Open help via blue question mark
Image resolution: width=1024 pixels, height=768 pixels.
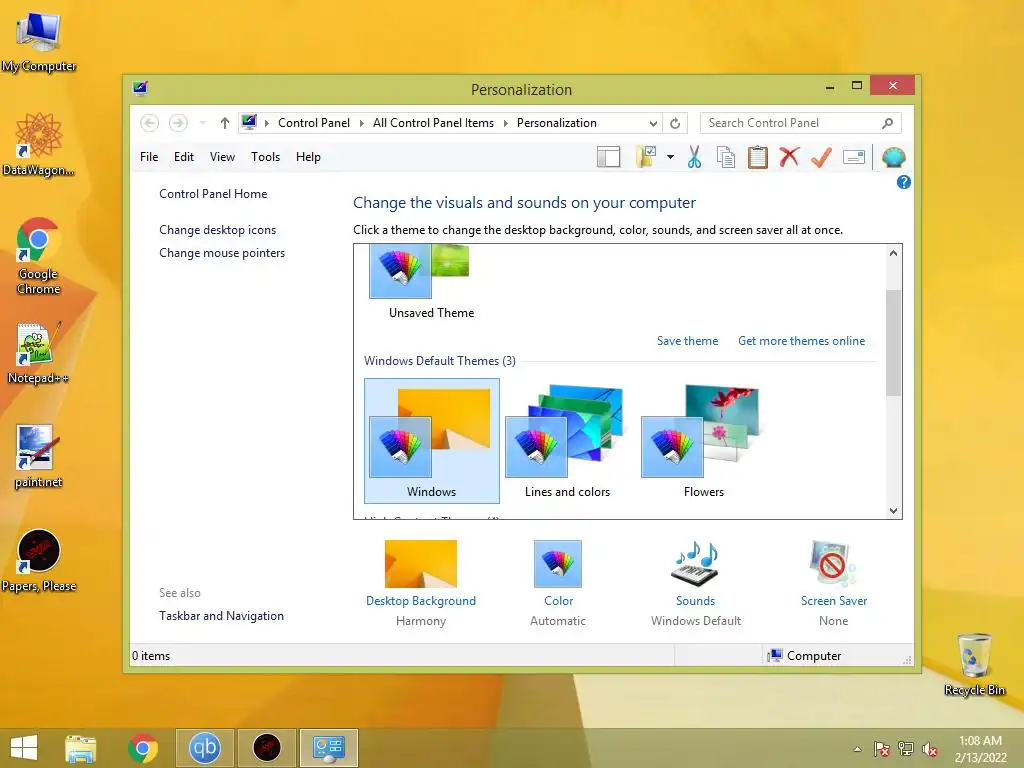click(x=903, y=182)
